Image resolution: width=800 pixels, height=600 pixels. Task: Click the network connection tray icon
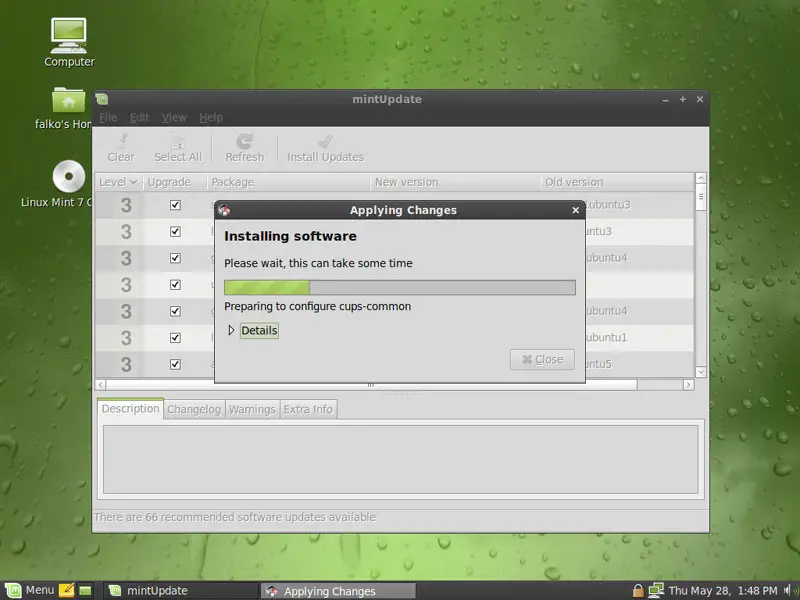[x=656, y=591]
